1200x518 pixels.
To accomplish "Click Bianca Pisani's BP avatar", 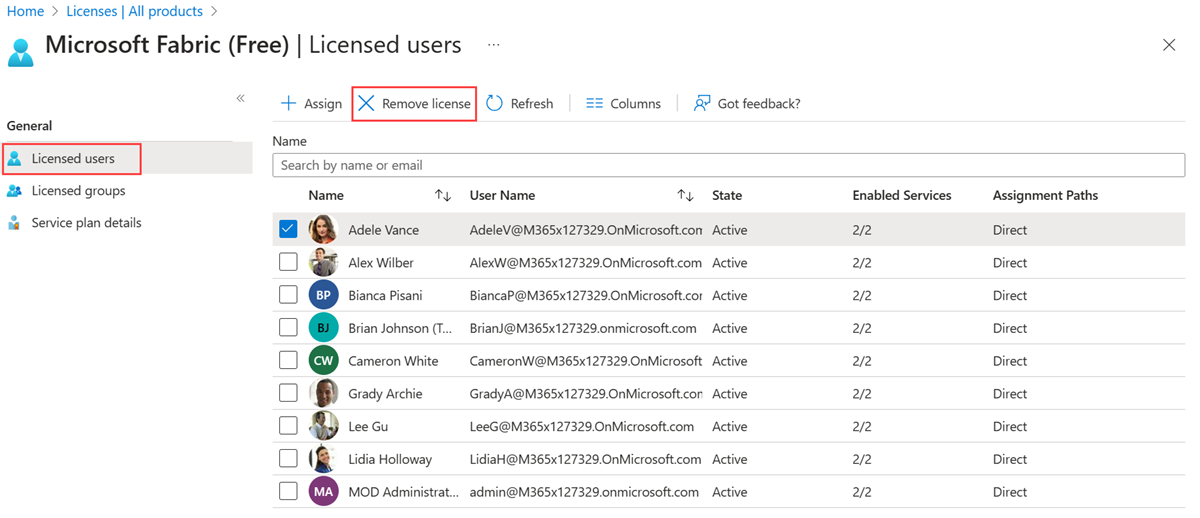I will point(323,296).
